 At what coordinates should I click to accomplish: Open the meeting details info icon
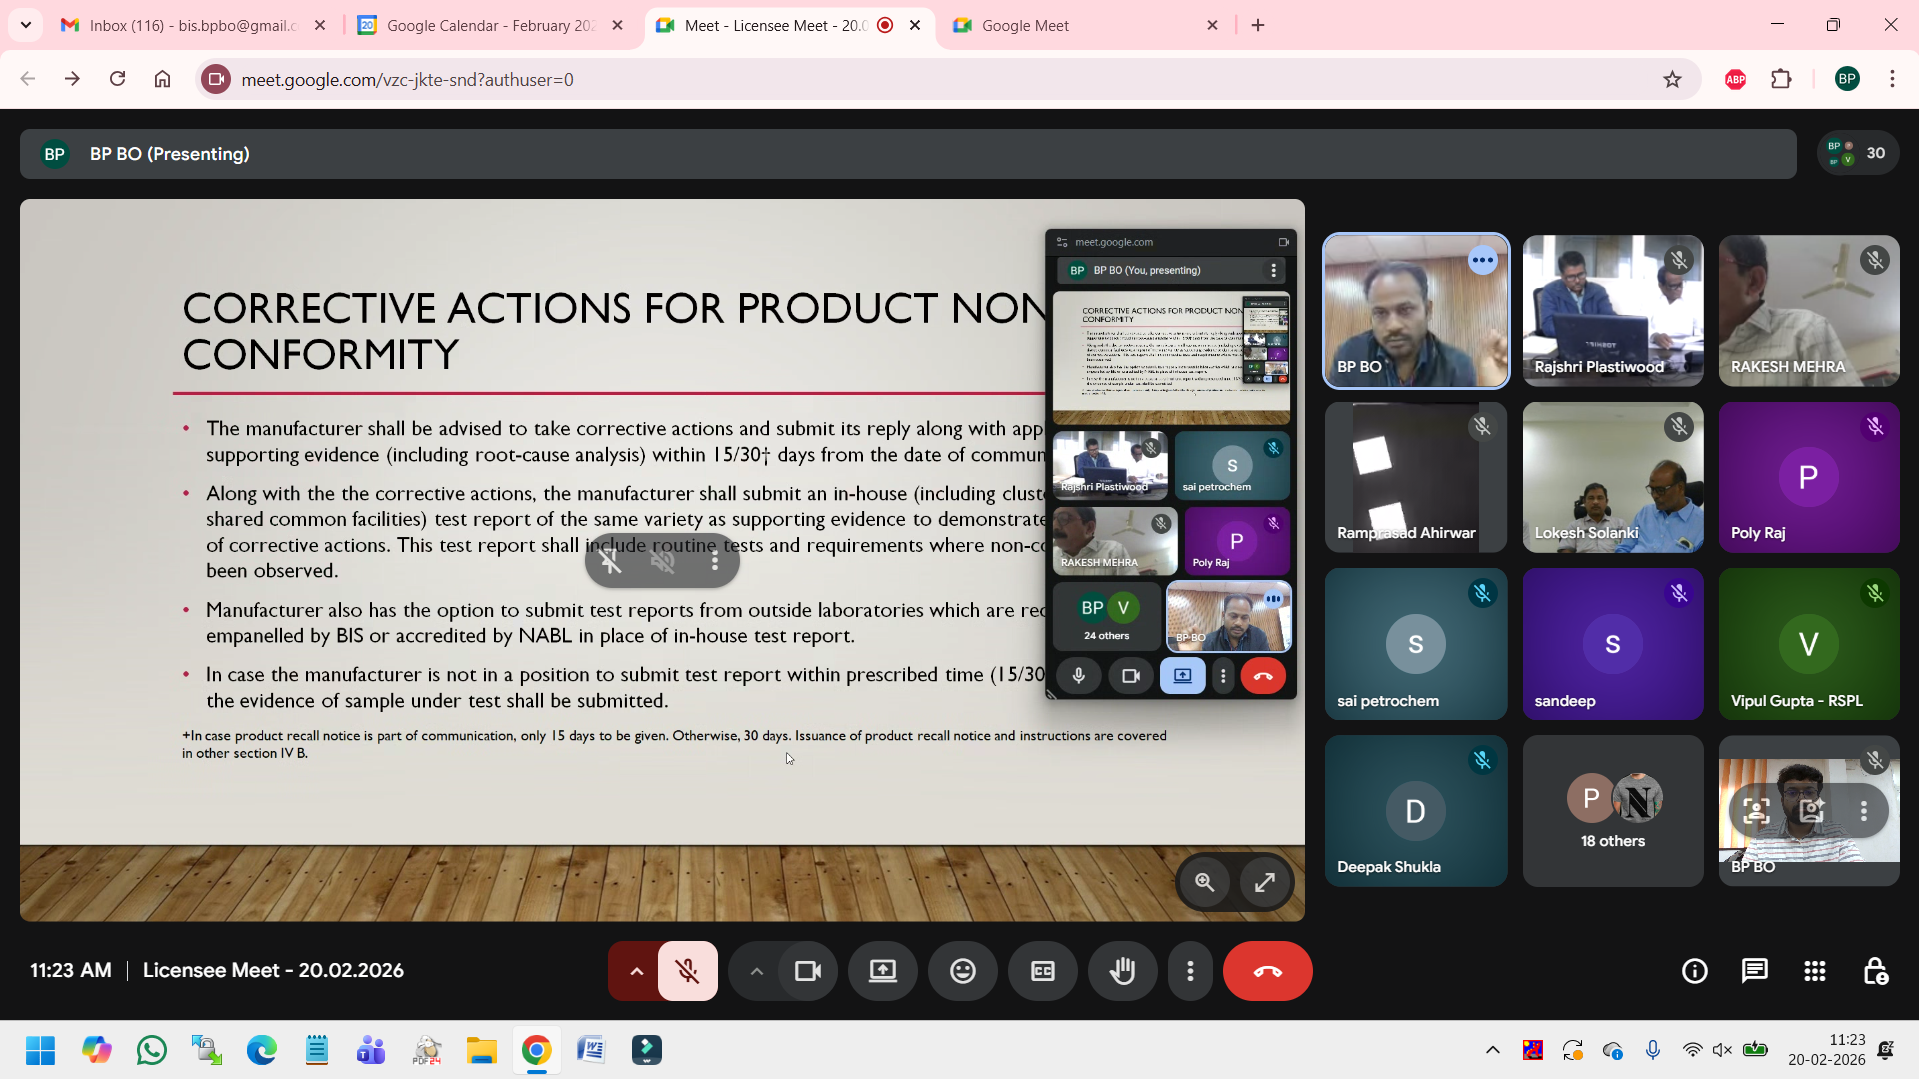click(1694, 971)
